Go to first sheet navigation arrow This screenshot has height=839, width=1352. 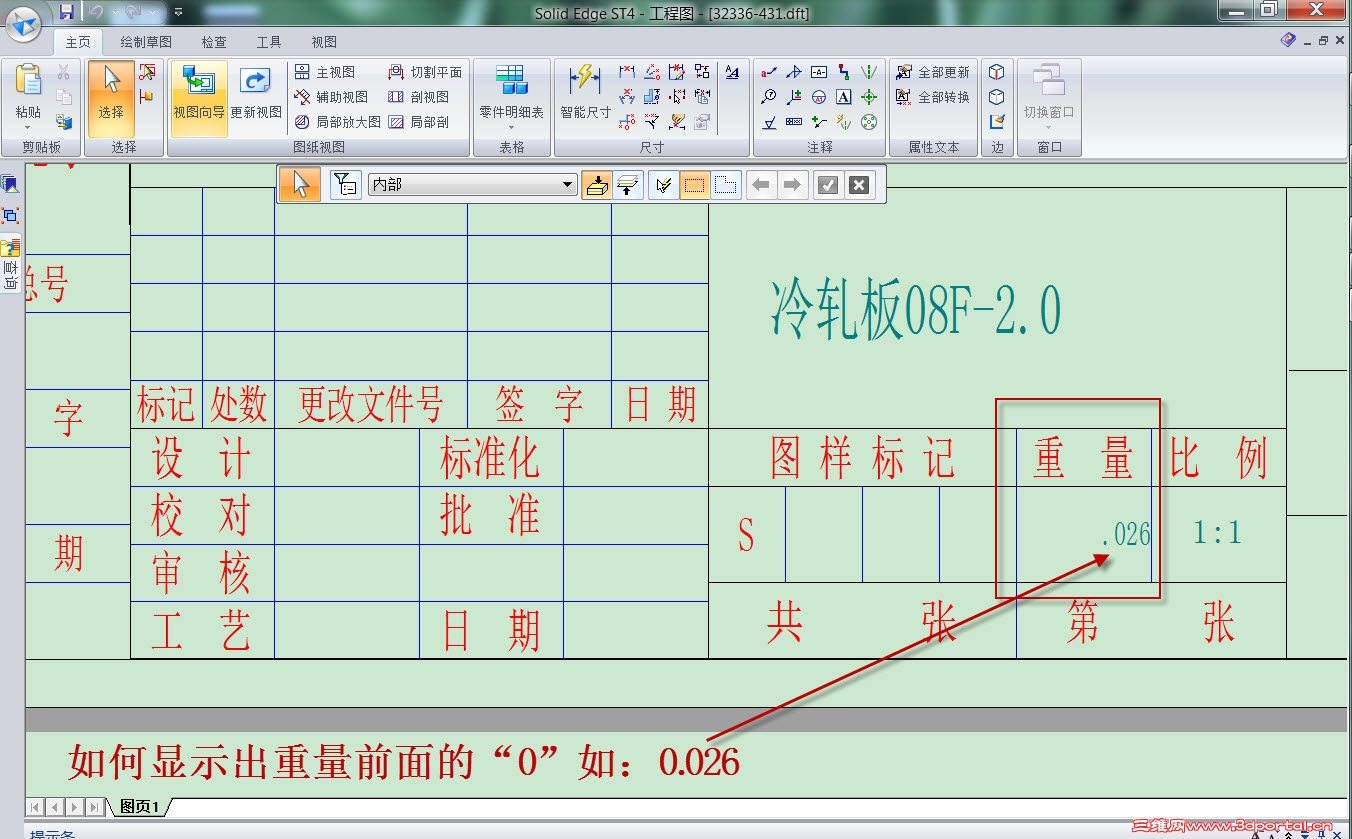tap(35, 807)
